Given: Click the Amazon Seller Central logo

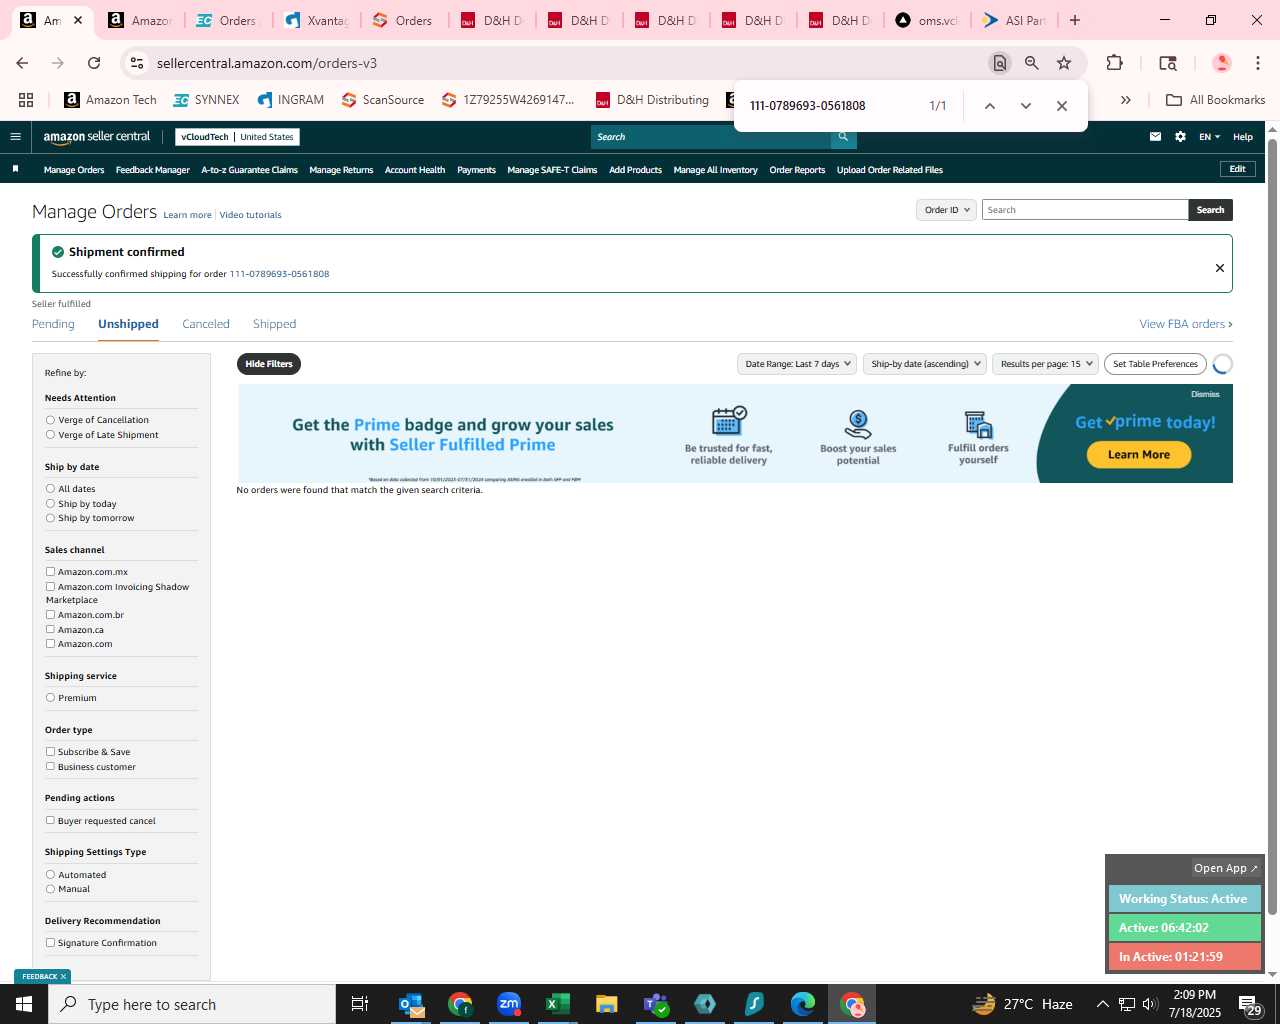Looking at the screenshot, I should [x=97, y=137].
